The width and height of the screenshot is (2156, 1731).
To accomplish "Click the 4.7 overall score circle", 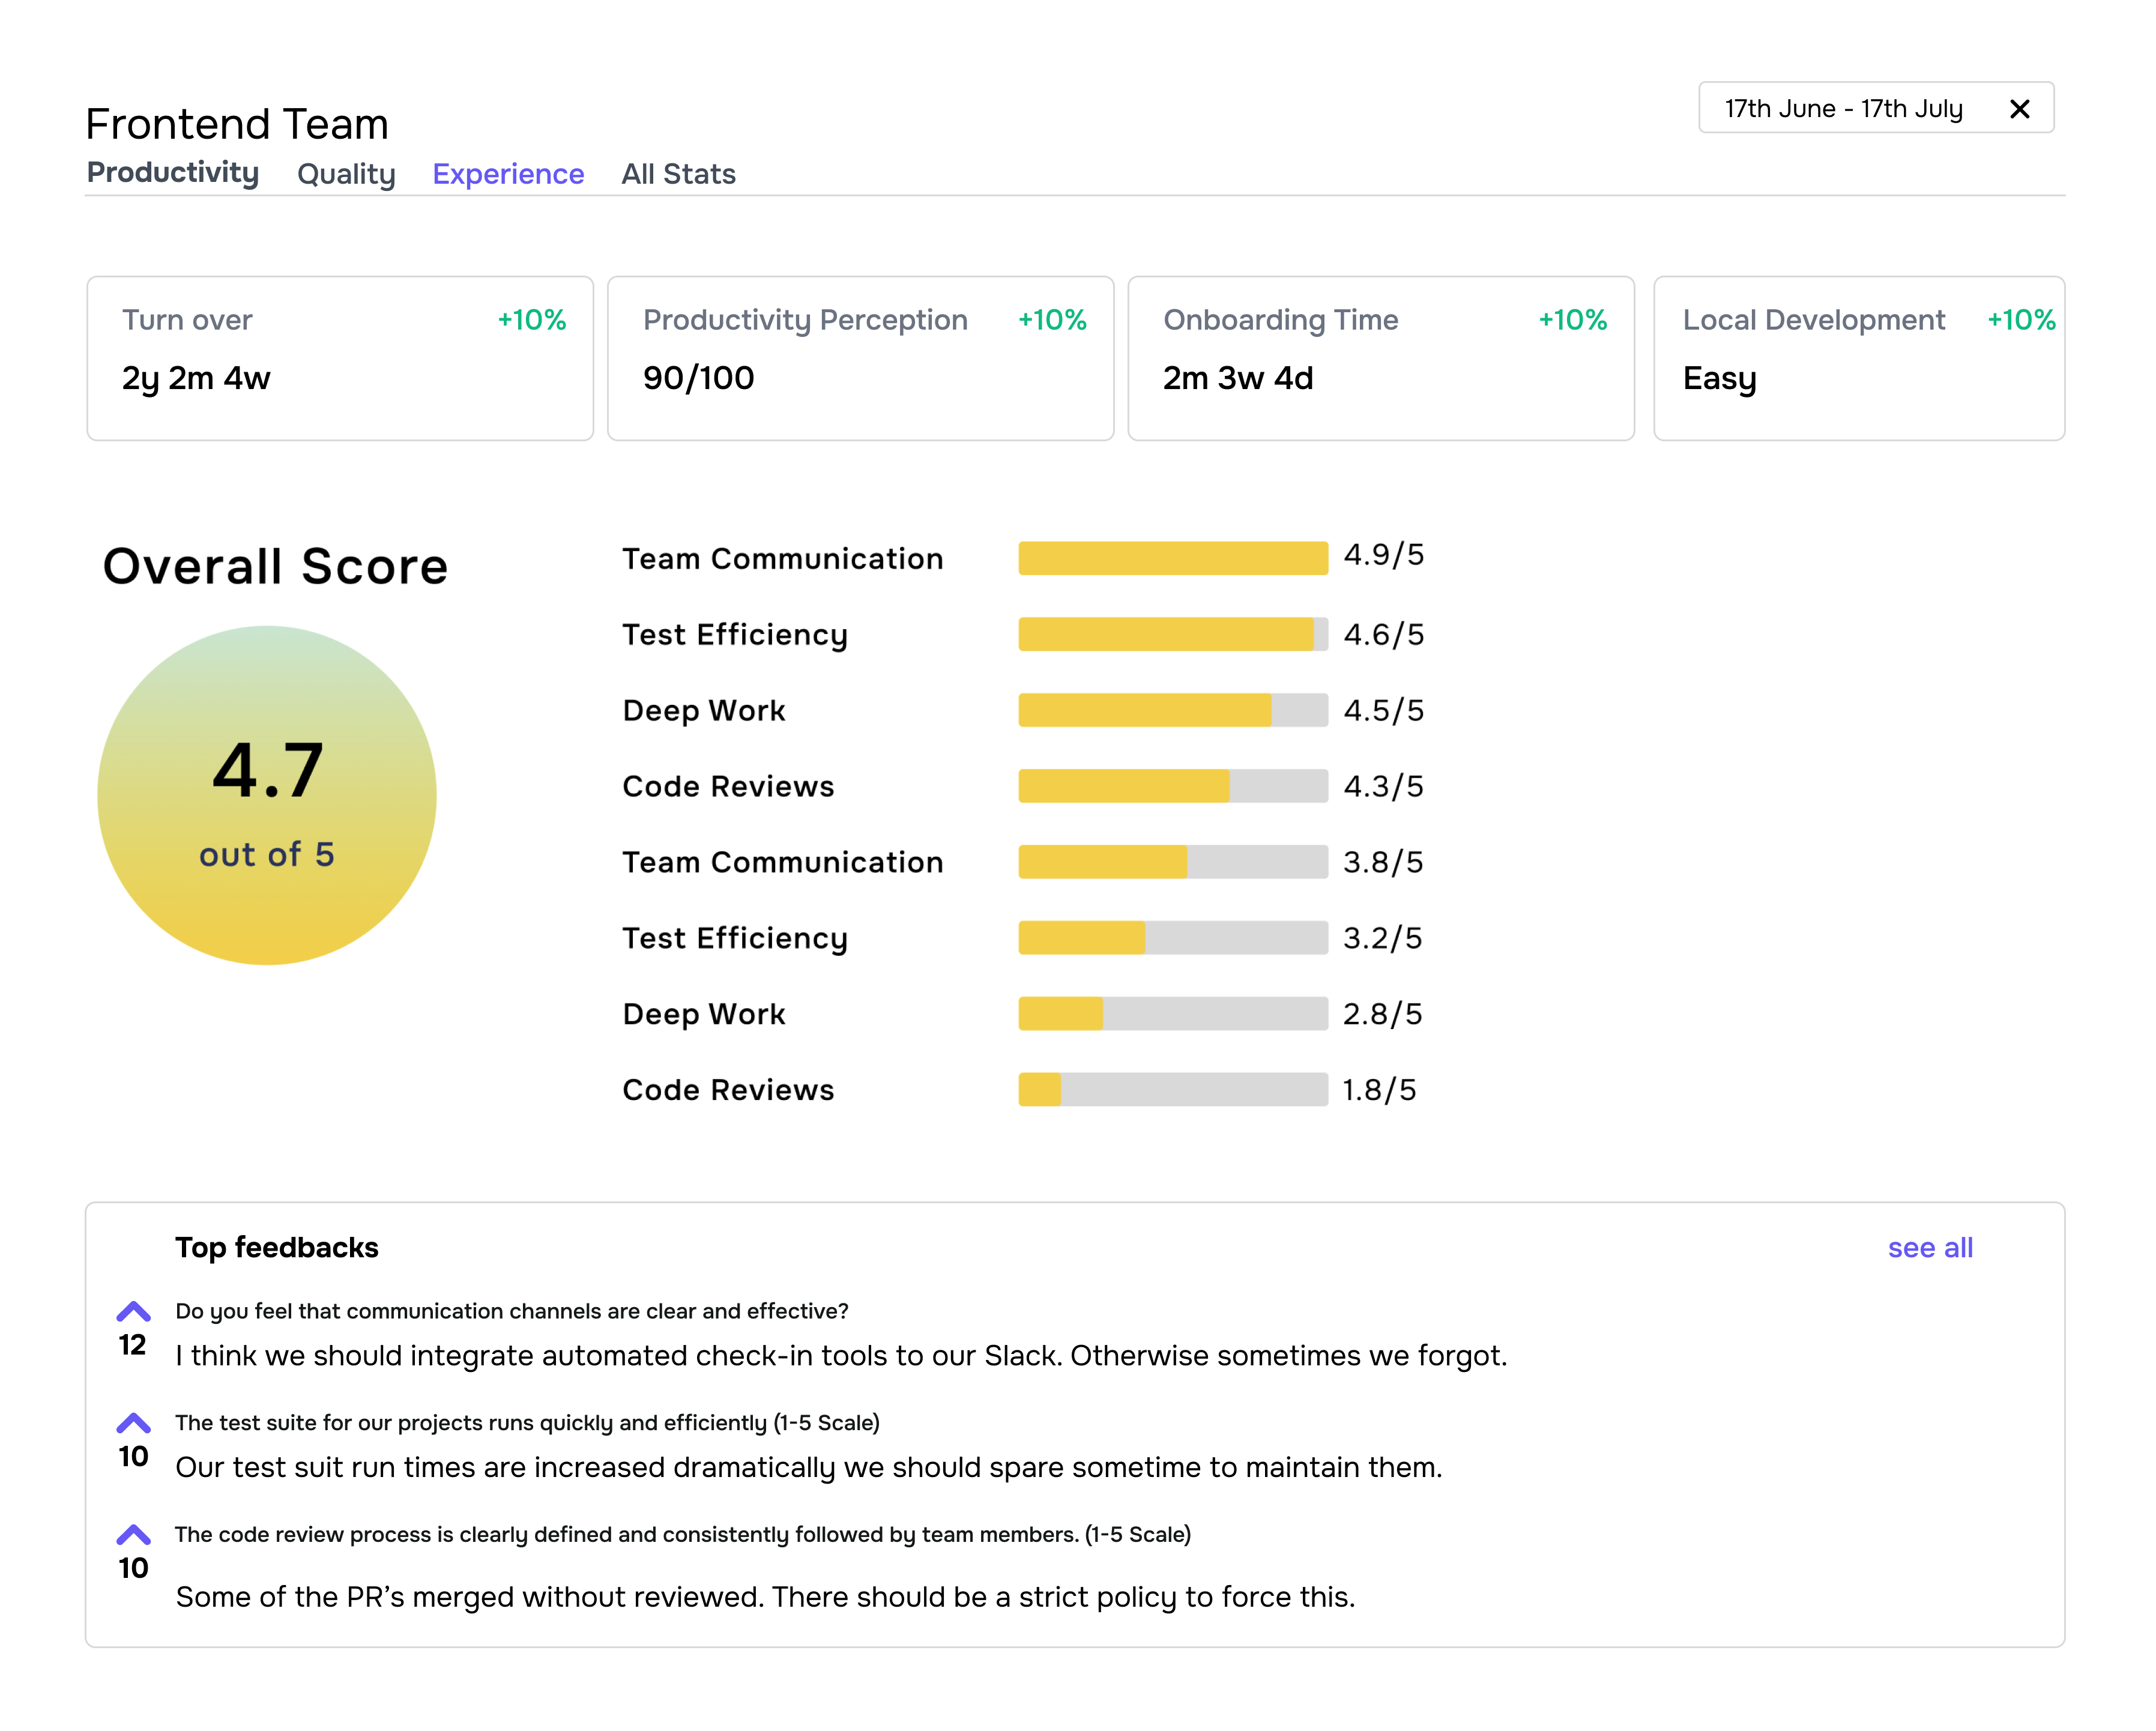I will [x=267, y=795].
